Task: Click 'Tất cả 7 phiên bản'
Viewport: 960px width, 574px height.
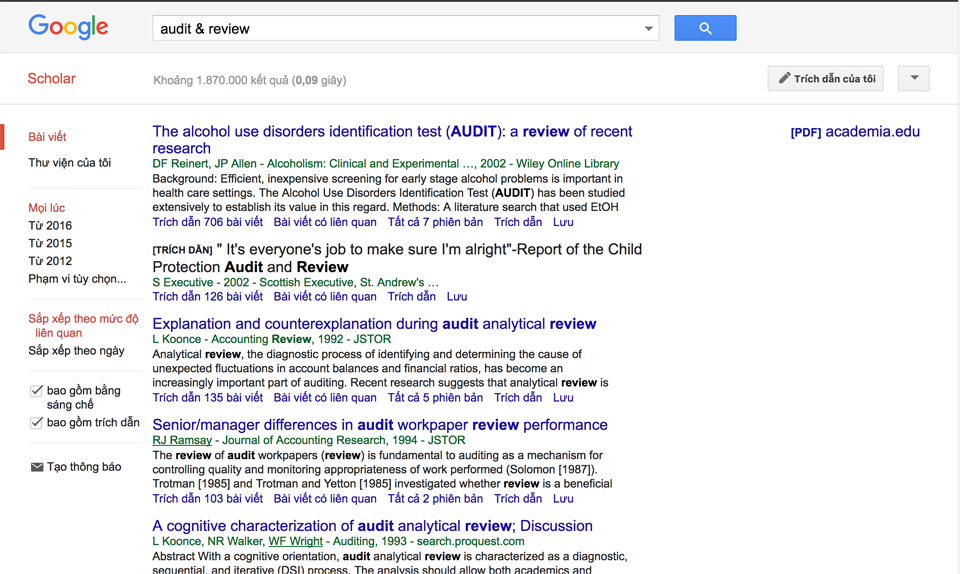Action: coord(435,222)
